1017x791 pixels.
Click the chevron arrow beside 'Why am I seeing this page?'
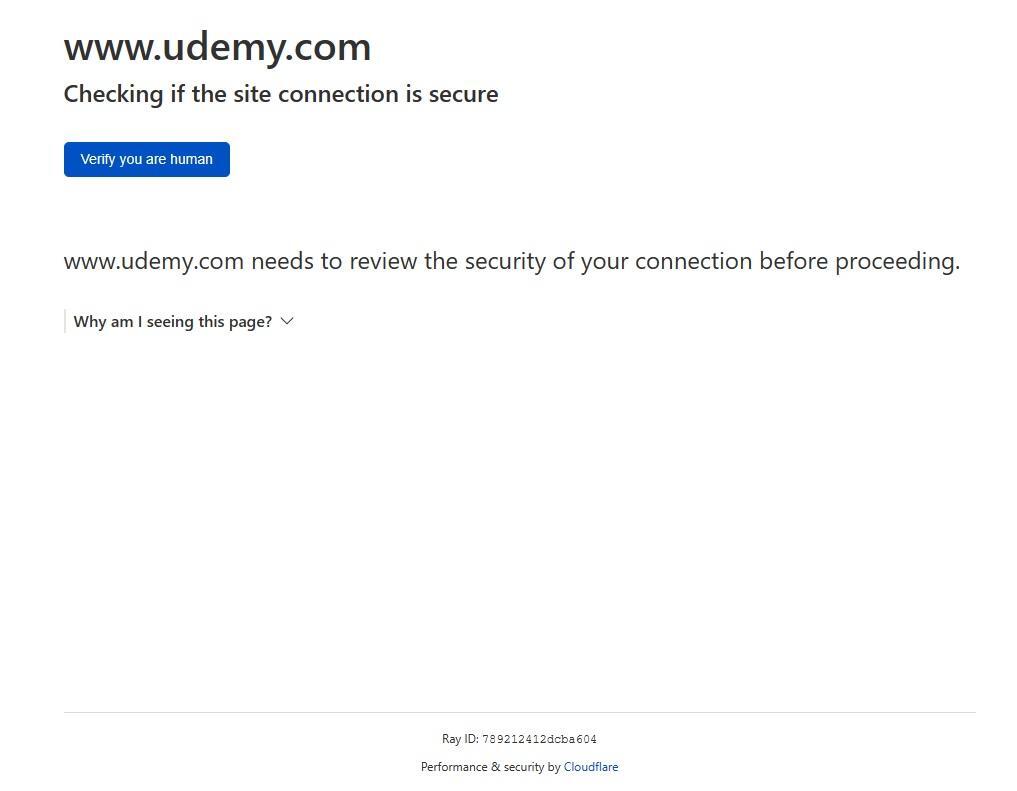pyautogui.click(x=287, y=321)
